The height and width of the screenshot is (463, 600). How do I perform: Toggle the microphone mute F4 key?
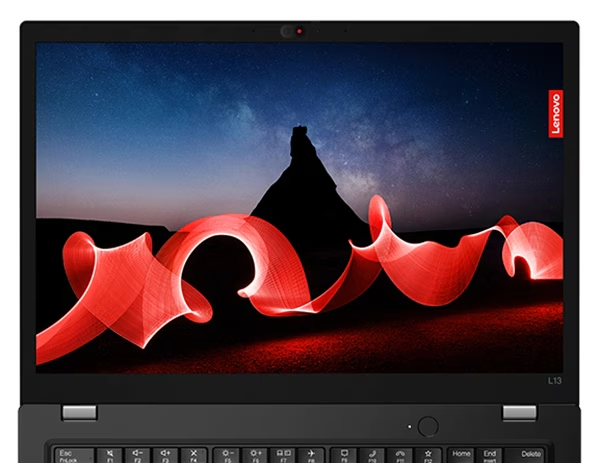194,455
